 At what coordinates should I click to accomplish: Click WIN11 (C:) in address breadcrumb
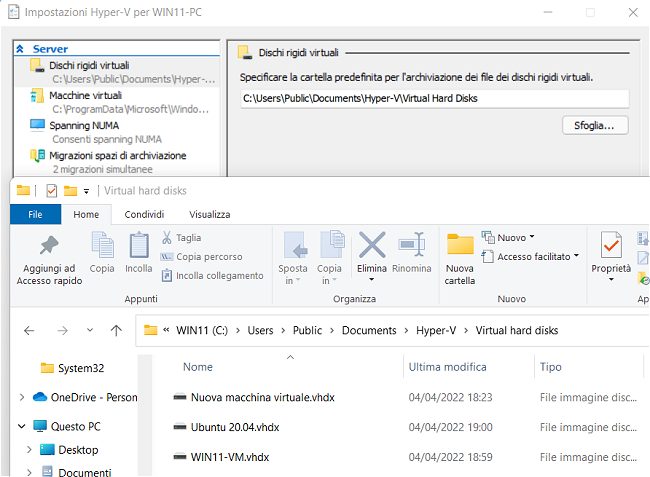tap(202, 330)
